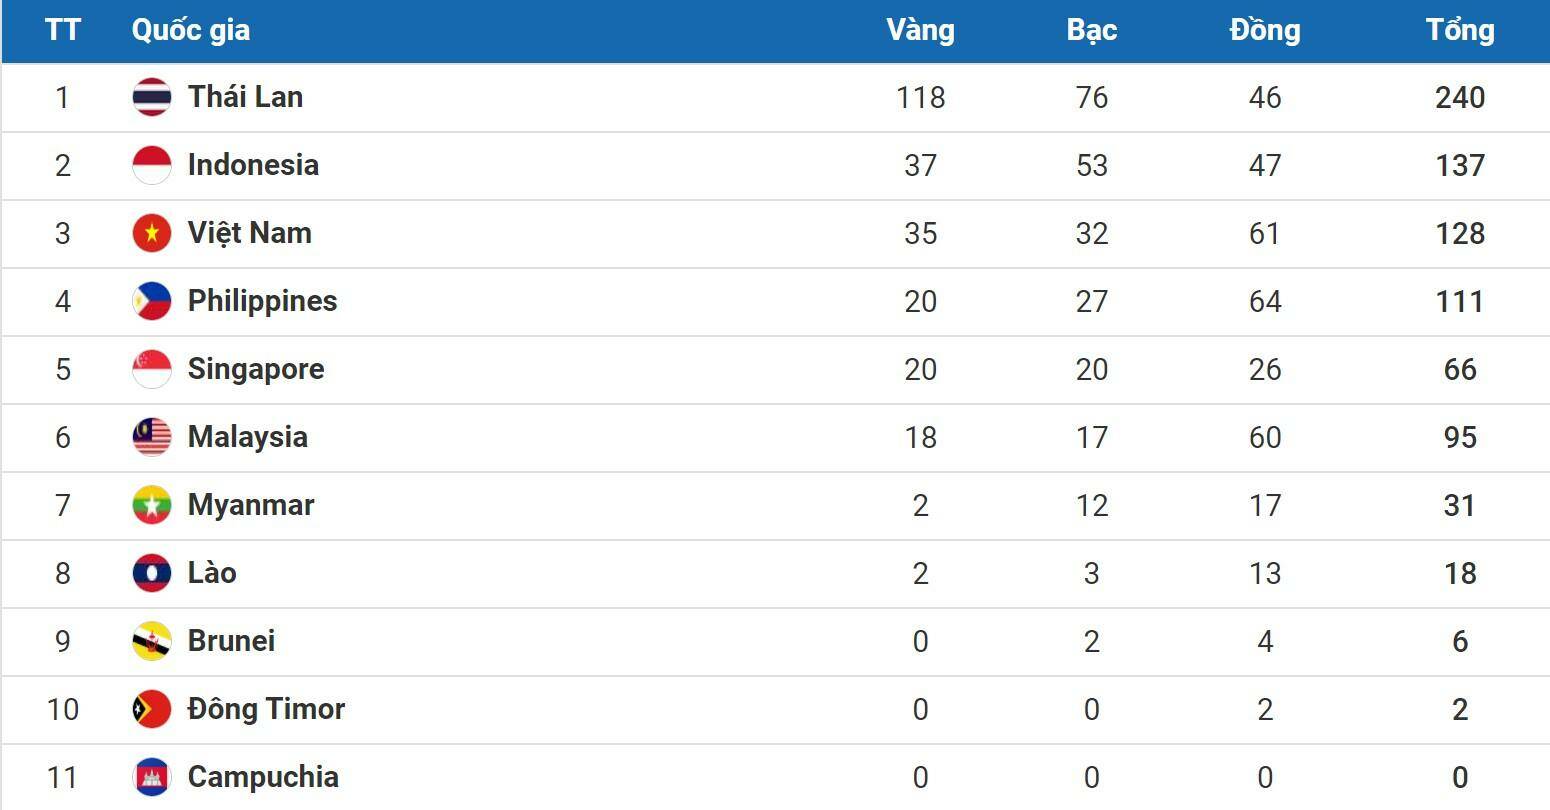Click the Đông Timor flag icon

(x=152, y=709)
